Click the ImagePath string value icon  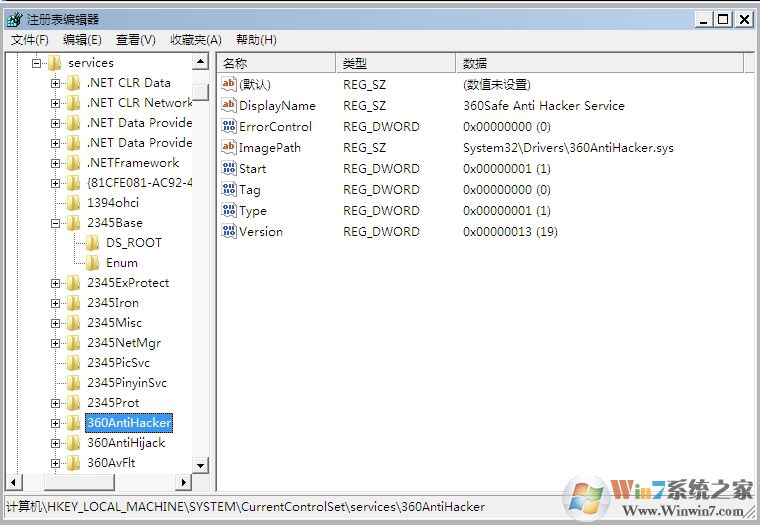pyautogui.click(x=229, y=148)
